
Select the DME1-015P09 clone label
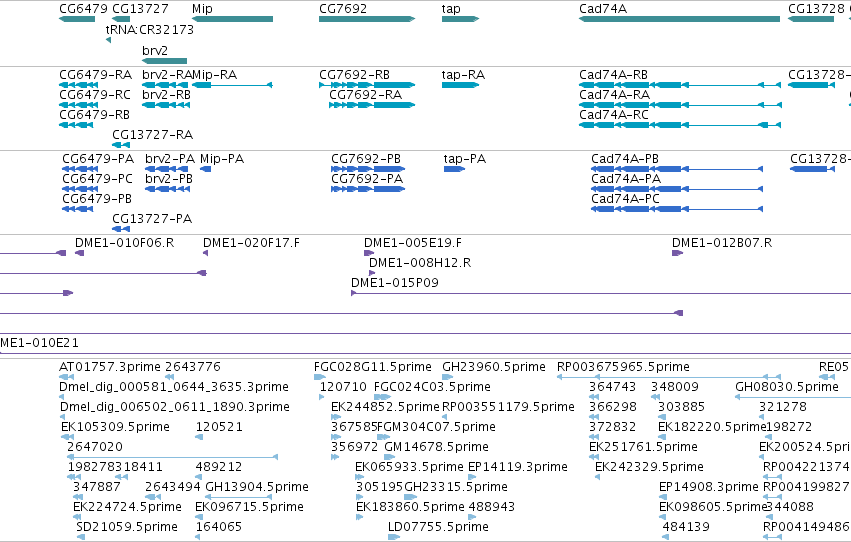[395, 283]
